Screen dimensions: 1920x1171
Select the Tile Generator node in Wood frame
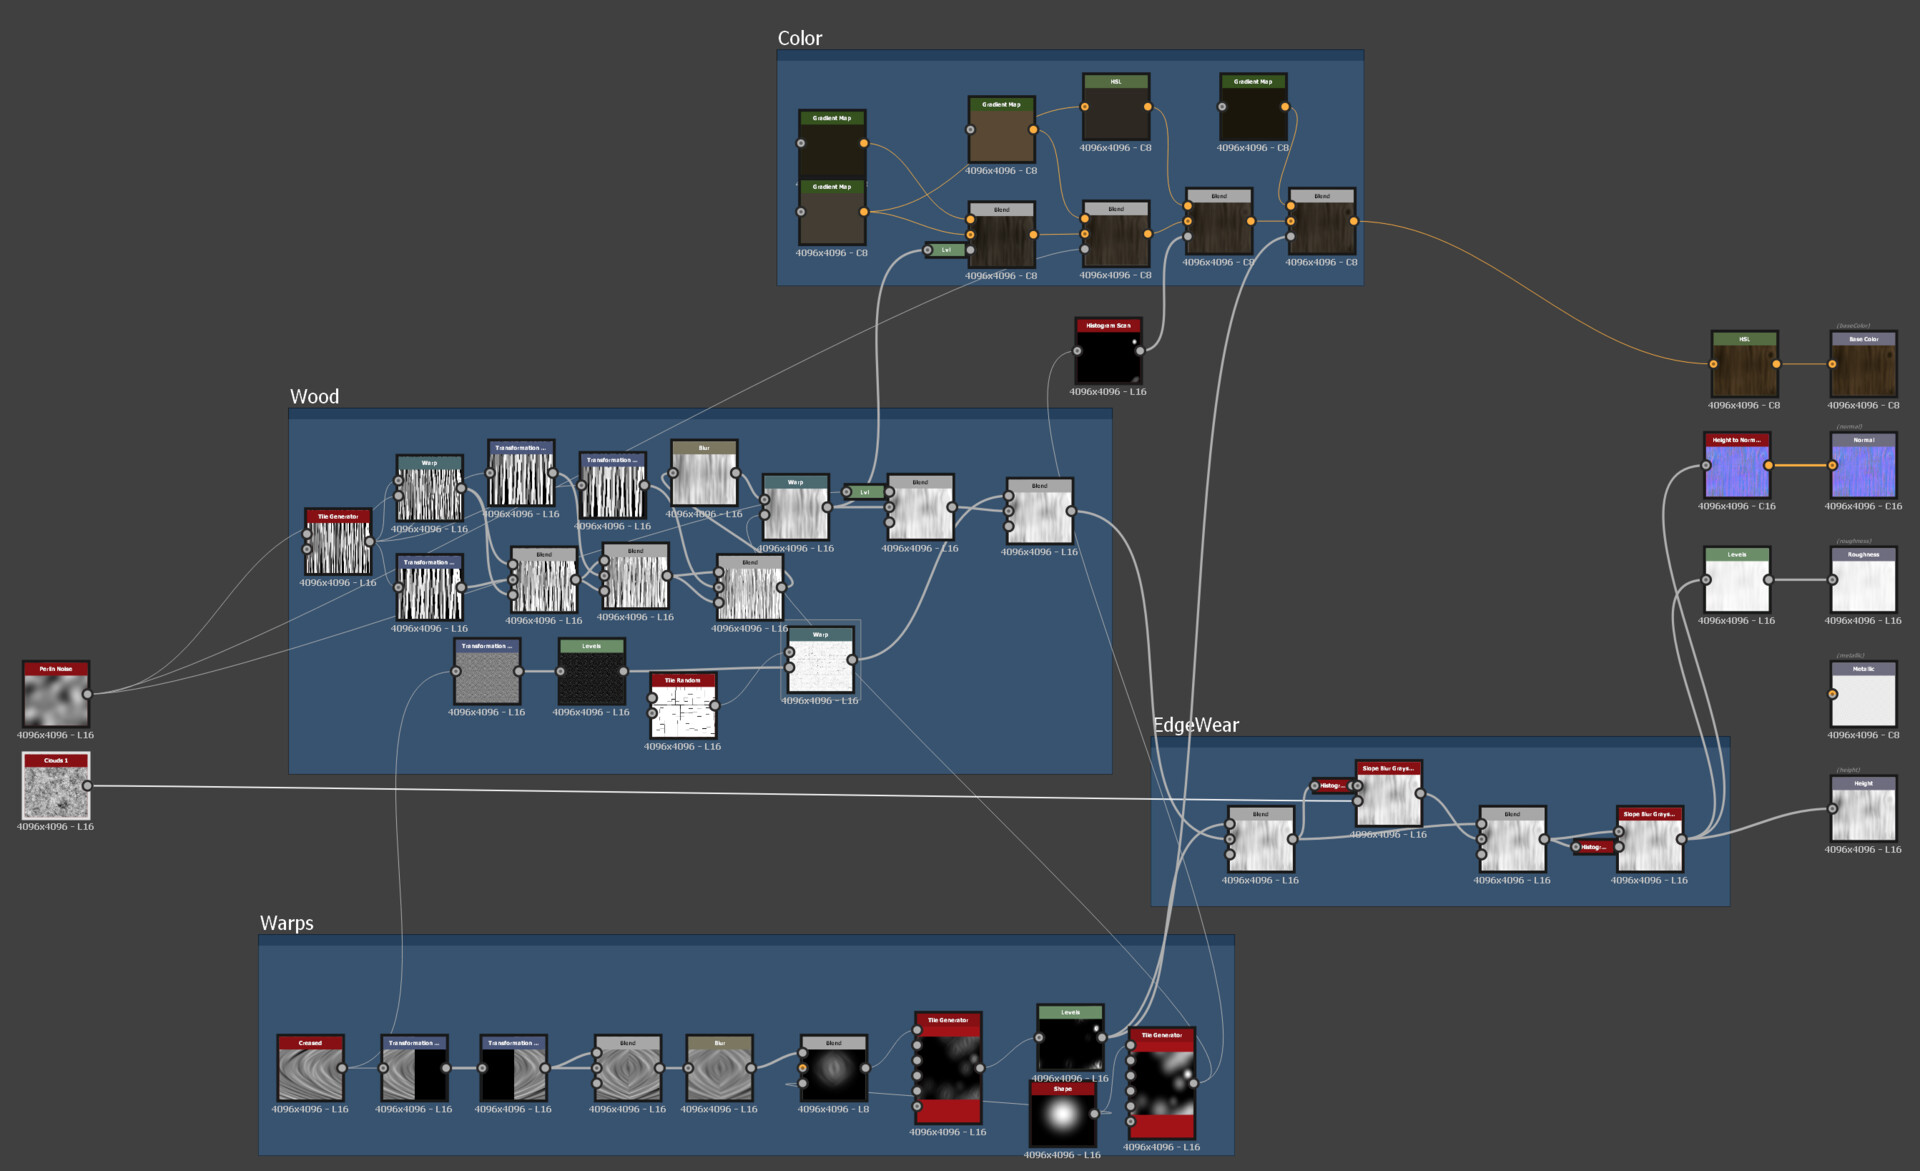click(x=338, y=542)
